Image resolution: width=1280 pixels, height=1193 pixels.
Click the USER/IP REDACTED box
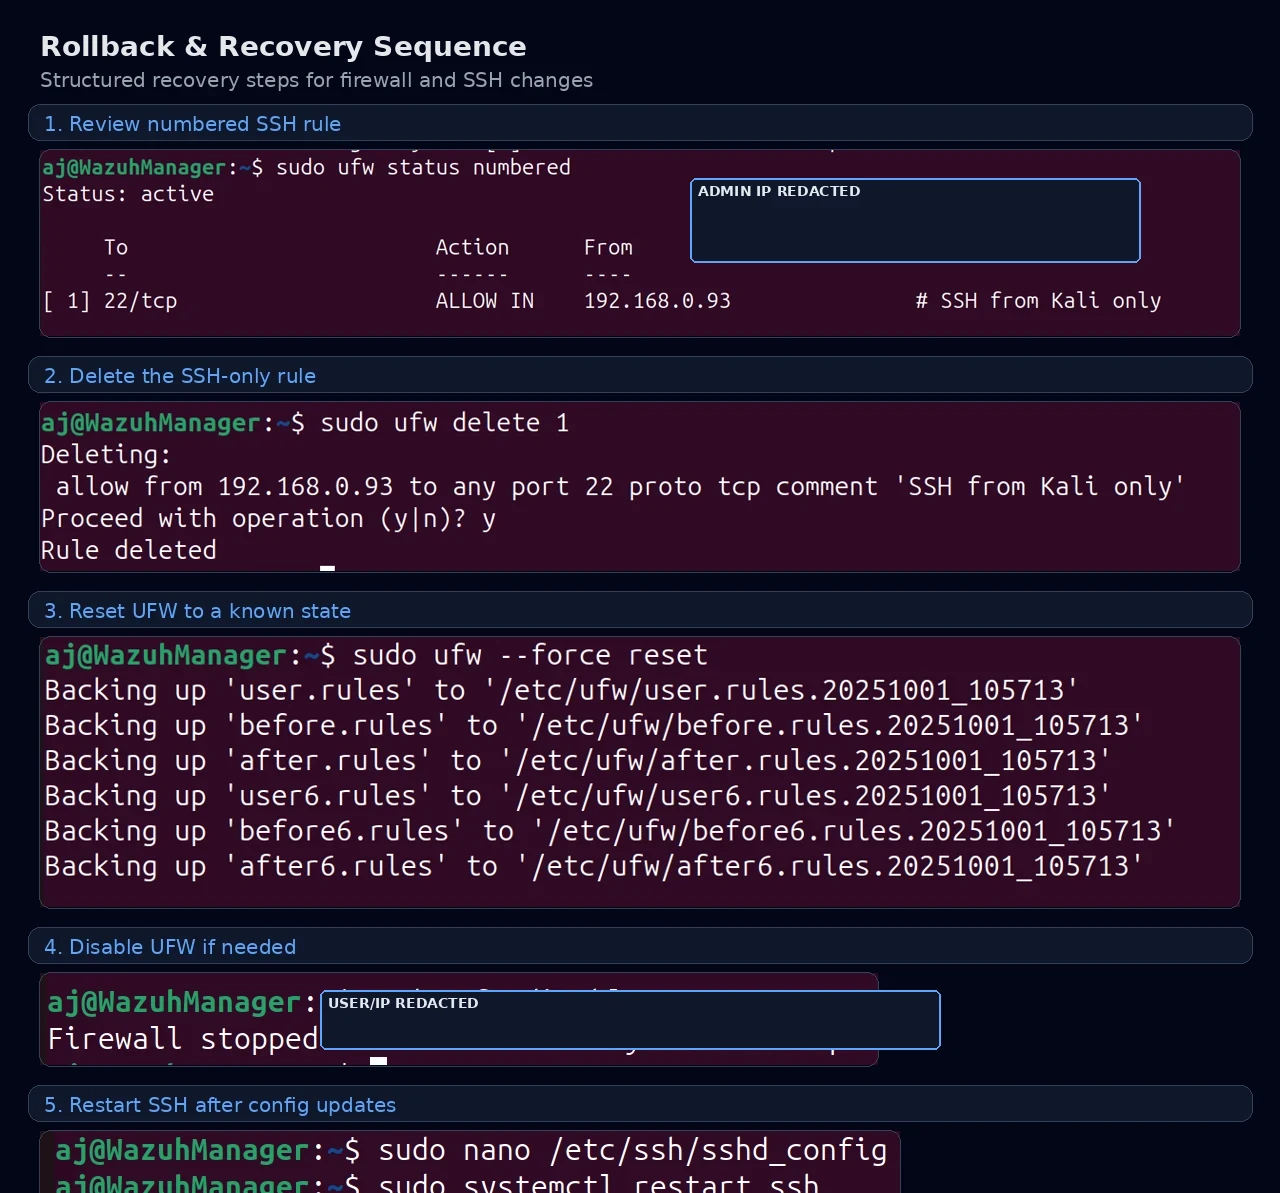pyautogui.click(x=630, y=1020)
